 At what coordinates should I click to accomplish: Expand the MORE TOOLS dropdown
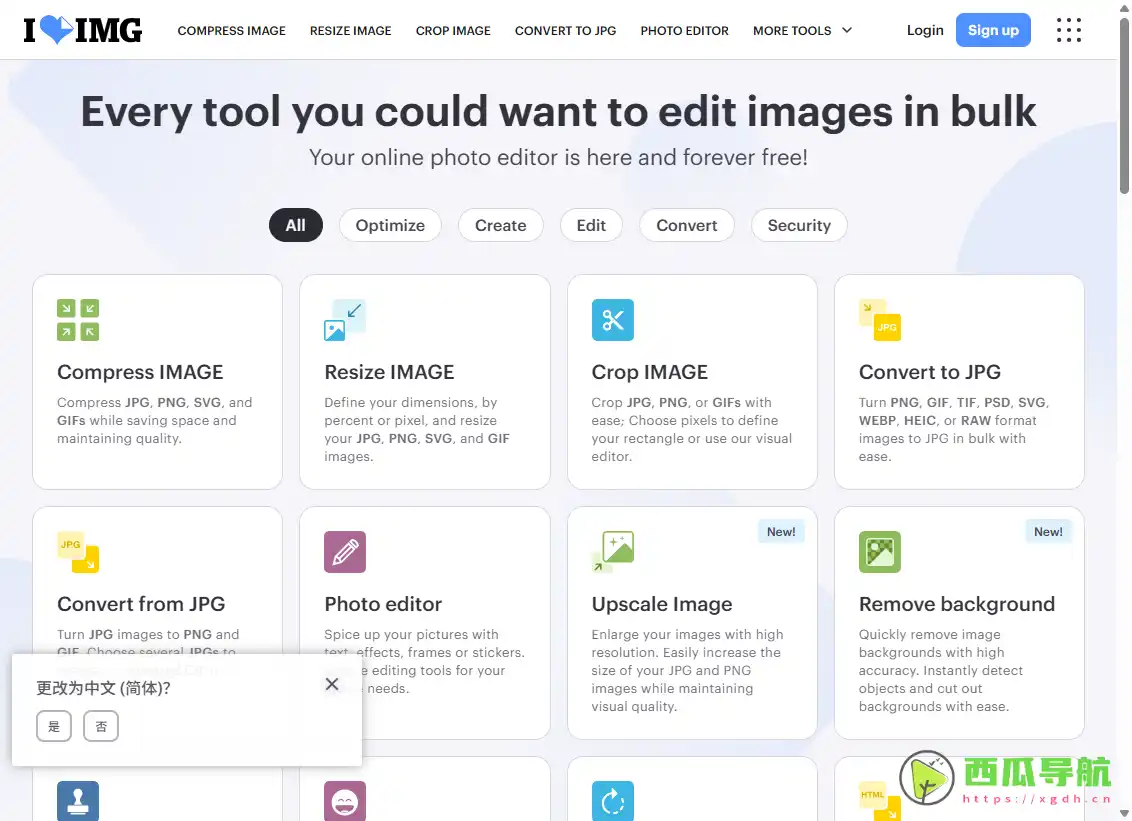coord(802,30)
